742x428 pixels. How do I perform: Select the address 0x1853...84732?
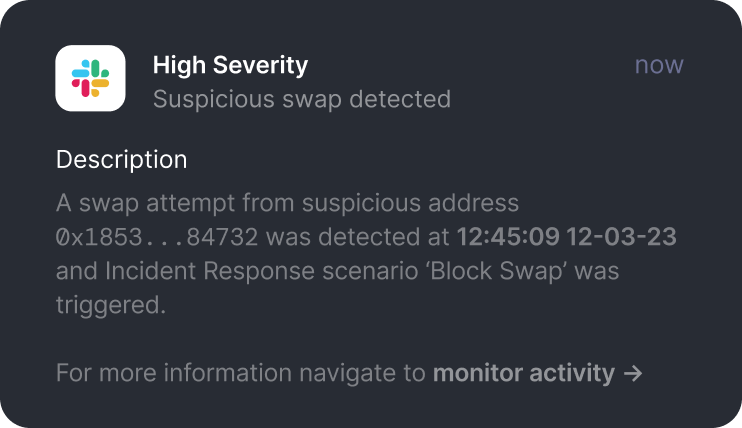click(157, 237)
